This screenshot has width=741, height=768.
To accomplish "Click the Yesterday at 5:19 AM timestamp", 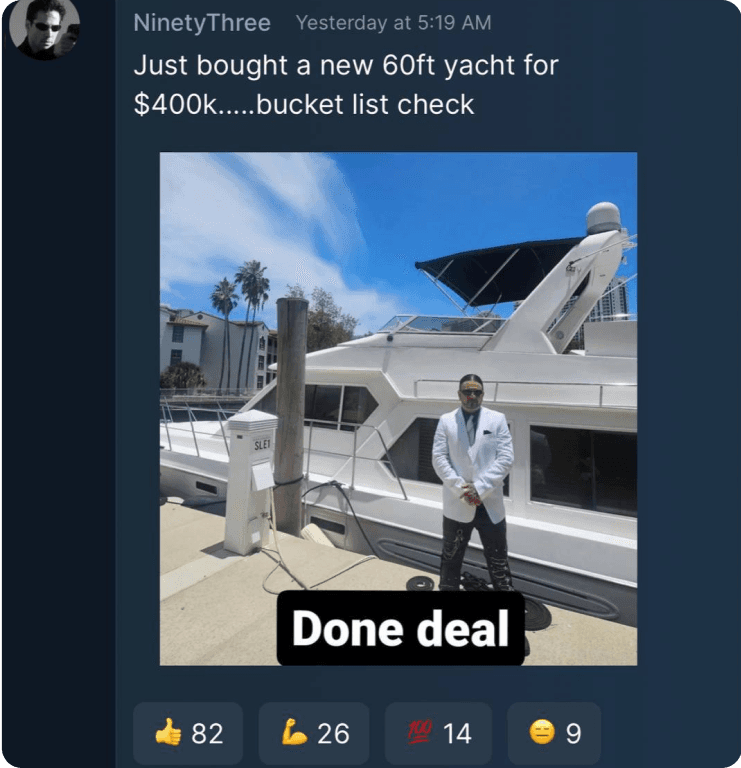I will coord(394,23).
